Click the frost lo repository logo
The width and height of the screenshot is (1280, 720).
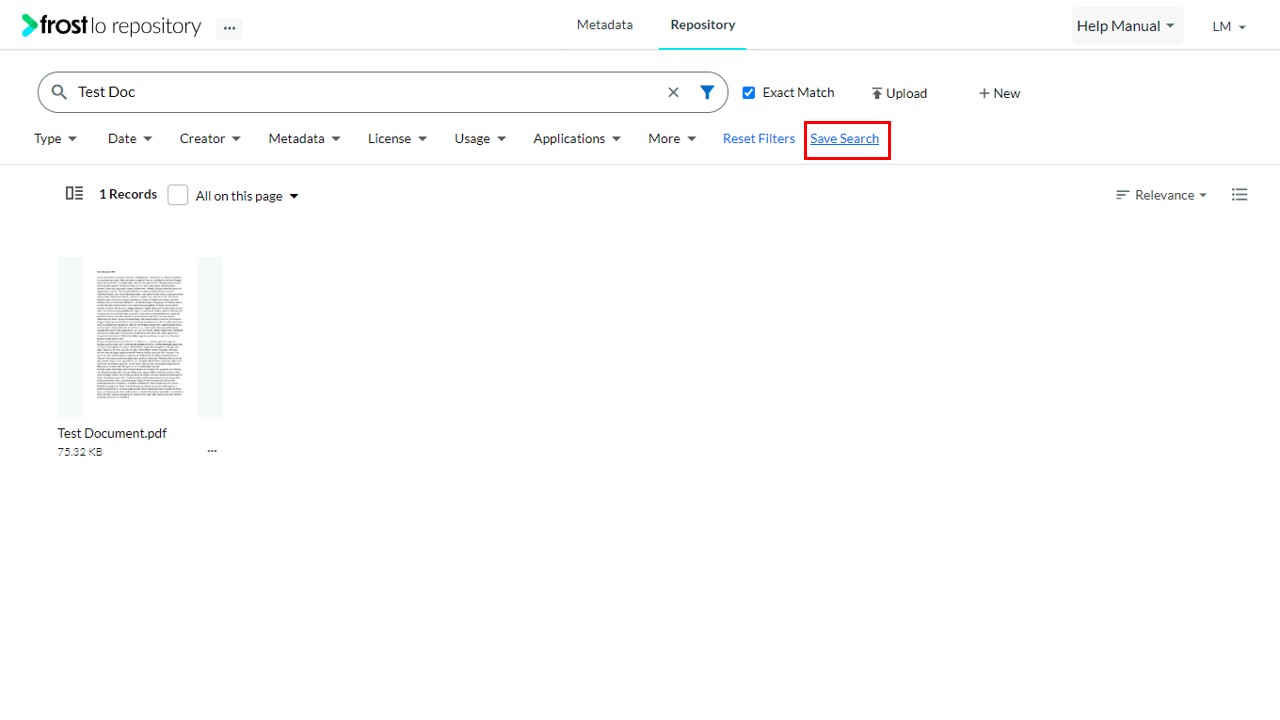coord(111,26)
